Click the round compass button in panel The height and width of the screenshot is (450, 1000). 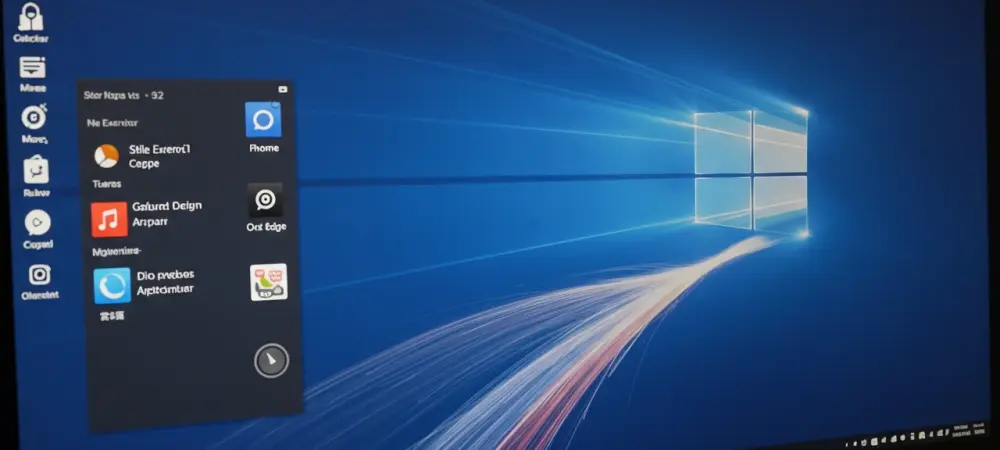[271, 360]
